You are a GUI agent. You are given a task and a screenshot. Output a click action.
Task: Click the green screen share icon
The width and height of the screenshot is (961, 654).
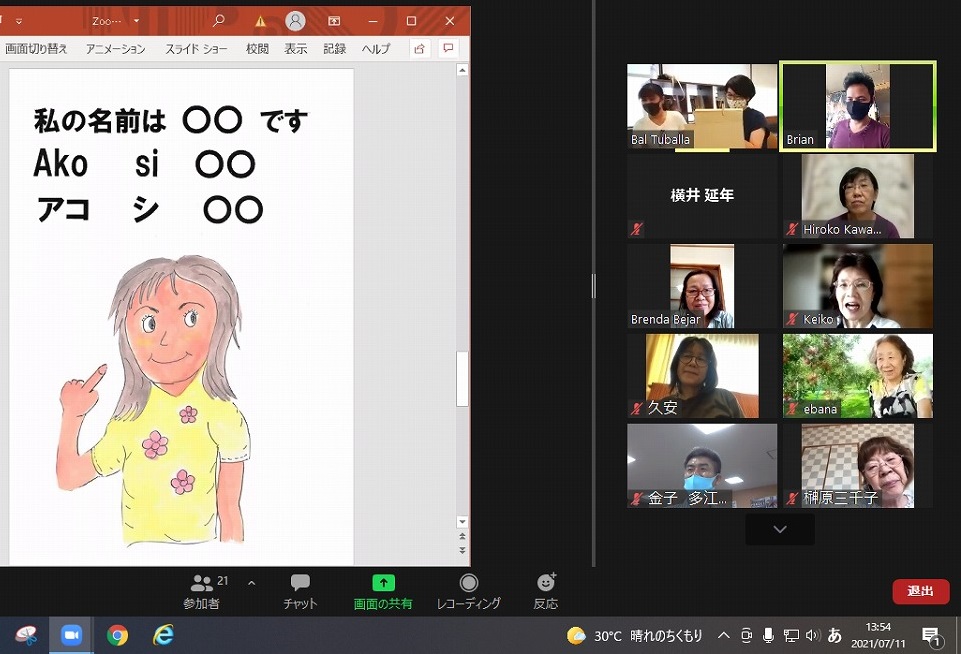point(383,583)
